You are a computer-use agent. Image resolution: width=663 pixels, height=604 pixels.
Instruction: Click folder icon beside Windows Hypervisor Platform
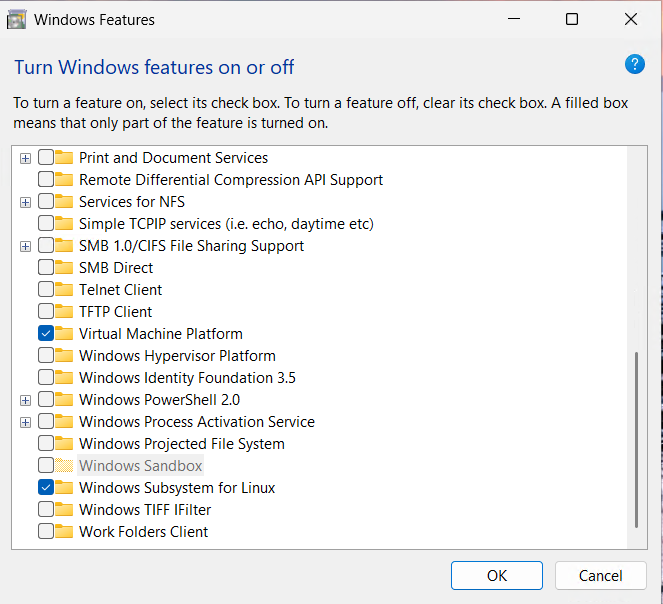(x=65, y=356)
